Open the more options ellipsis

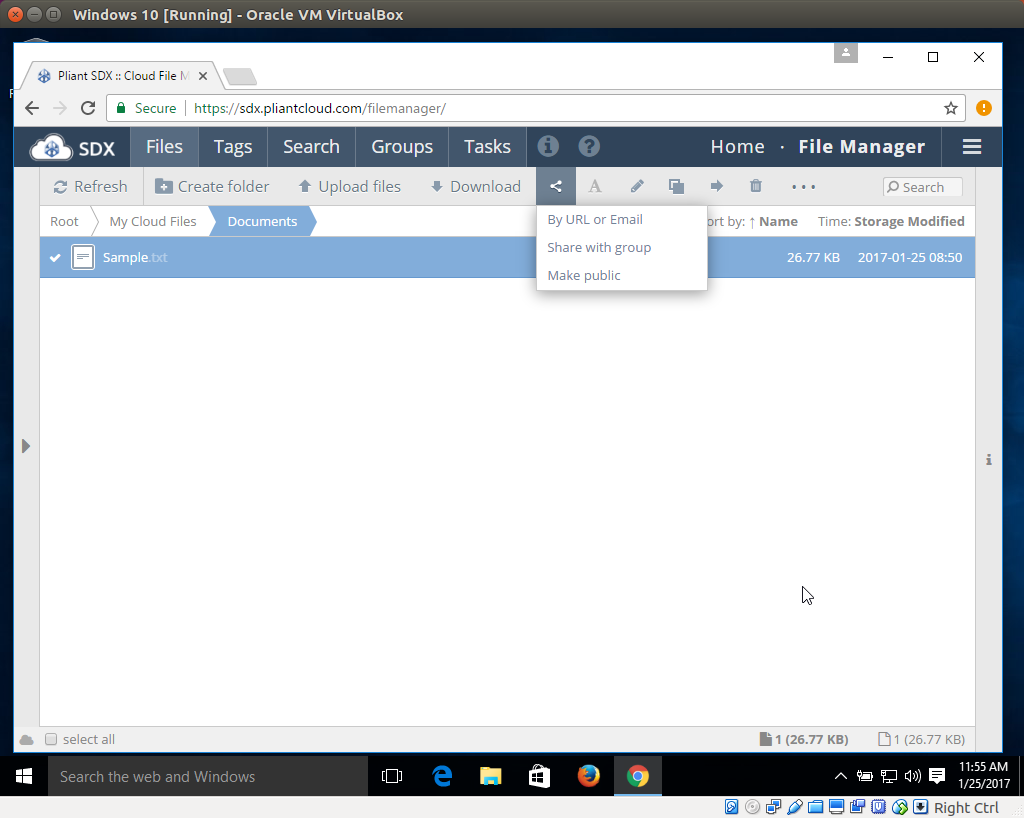tap(803, 187)
